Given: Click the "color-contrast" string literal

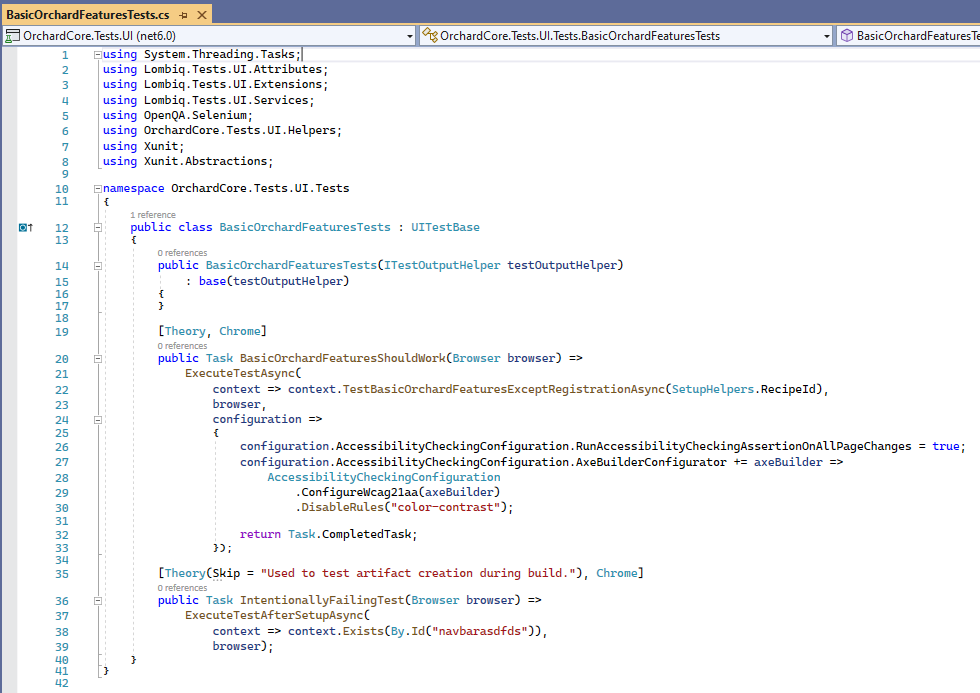Looking at the screenshot, I should pos(446,507).
